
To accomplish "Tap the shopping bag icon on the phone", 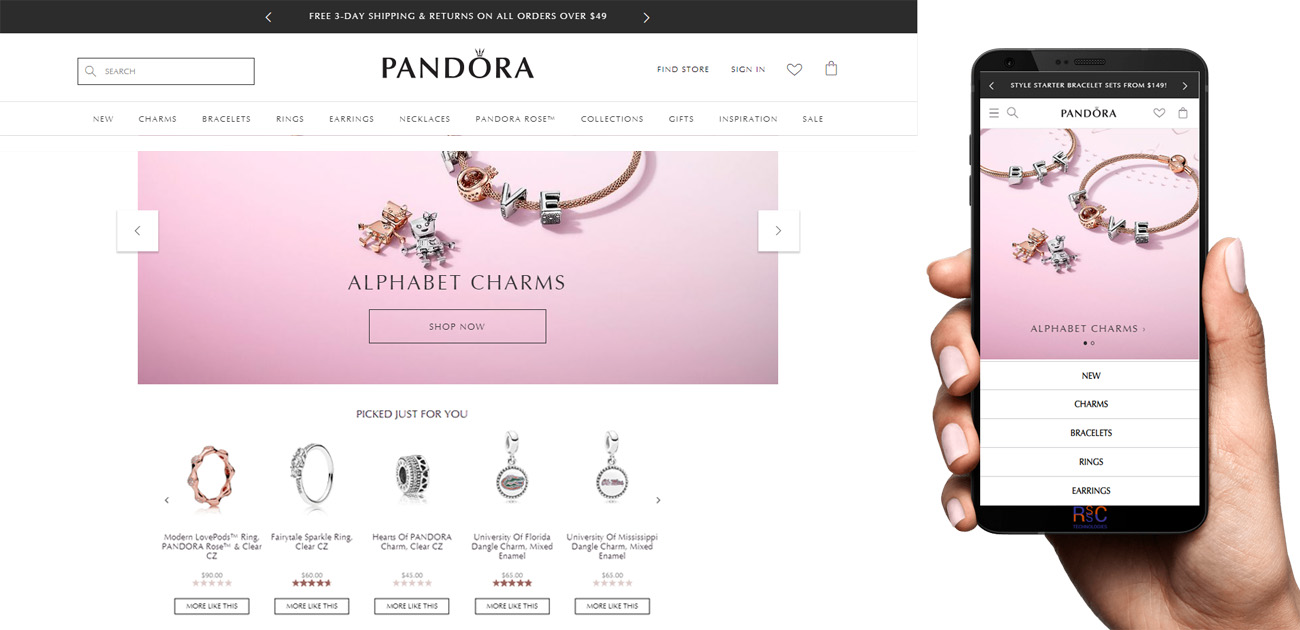I will 1183,113.
